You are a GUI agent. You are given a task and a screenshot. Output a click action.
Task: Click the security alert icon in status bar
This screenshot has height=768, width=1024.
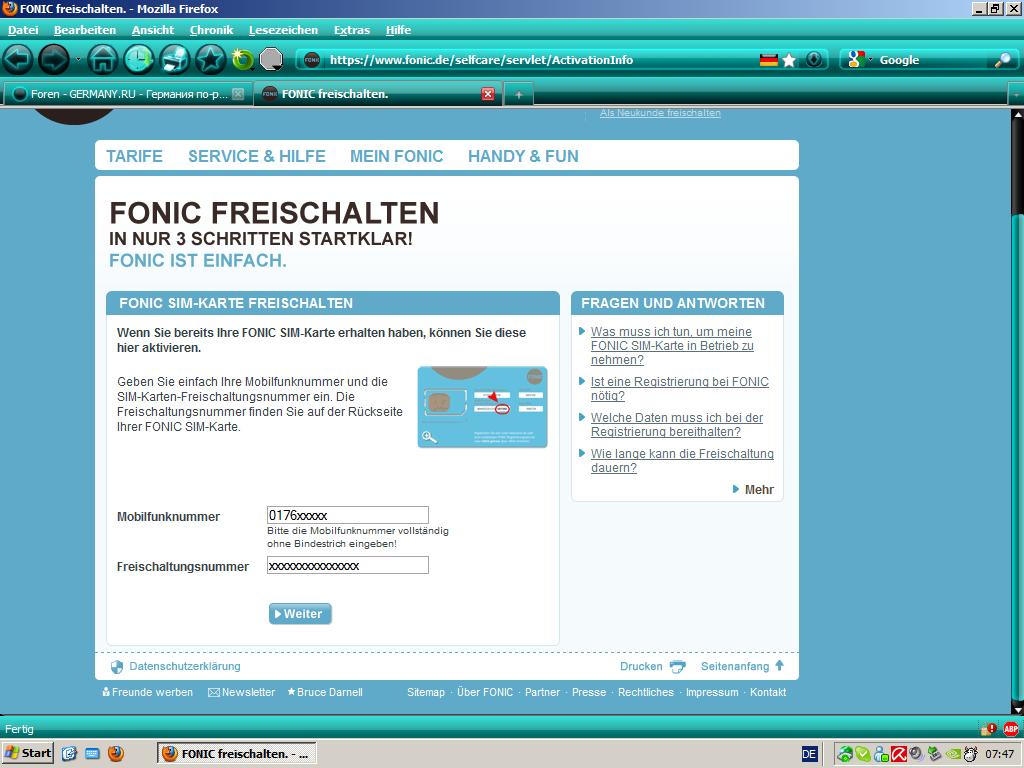coord(989,729)
